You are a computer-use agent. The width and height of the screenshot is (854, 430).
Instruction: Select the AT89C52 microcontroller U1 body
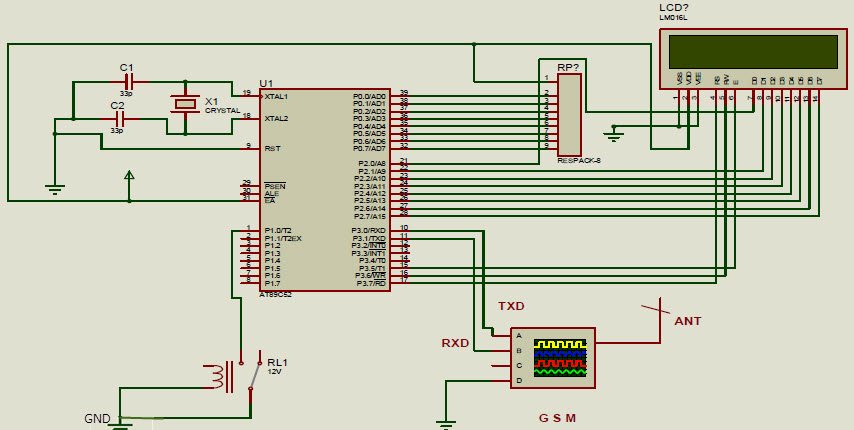(x=325, y=190)
